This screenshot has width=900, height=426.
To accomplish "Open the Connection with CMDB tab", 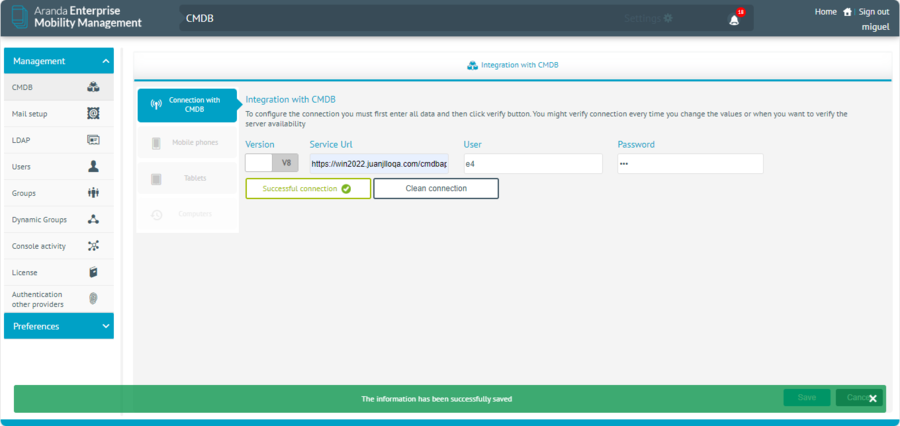I will 187,105.
